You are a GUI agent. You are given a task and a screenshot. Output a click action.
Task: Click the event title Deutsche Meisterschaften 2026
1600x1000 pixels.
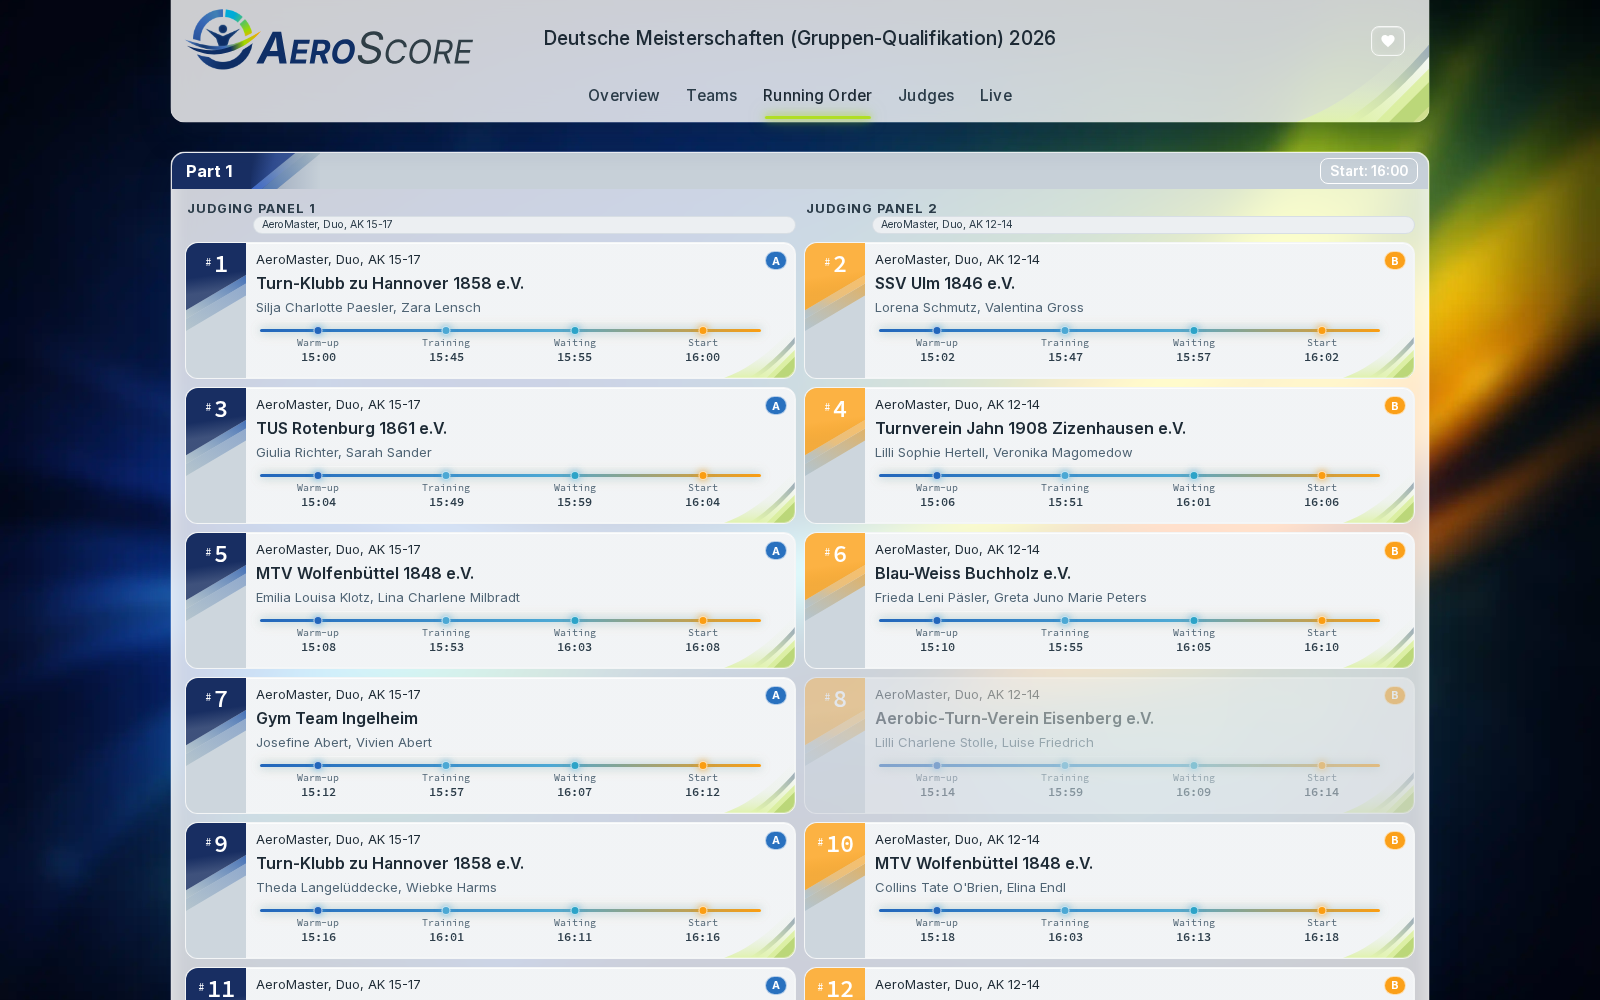point(799,38)
